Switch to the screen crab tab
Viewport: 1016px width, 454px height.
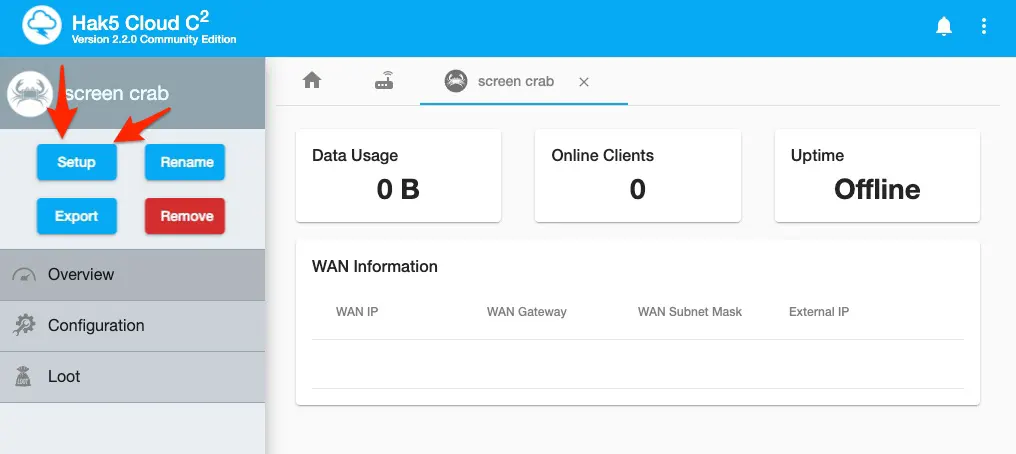point(524,82)
